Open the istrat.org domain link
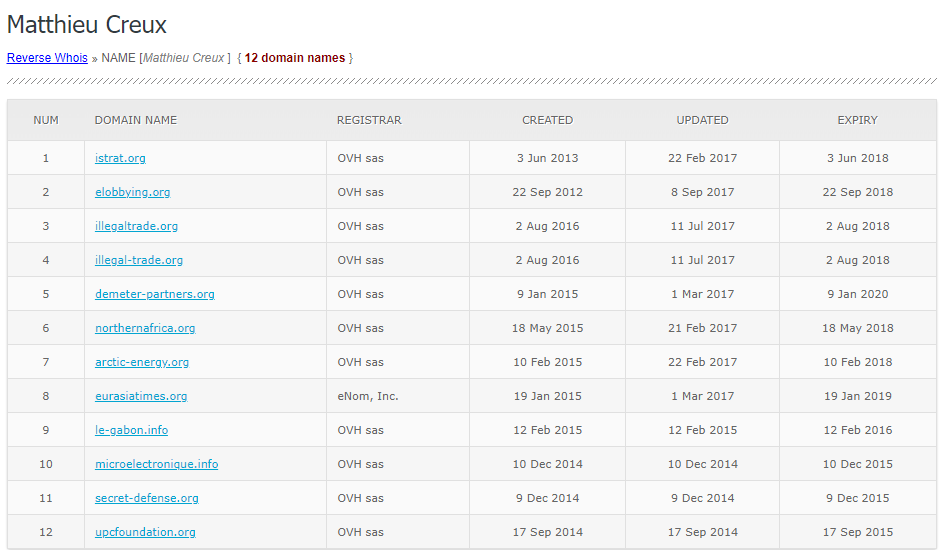945x550 pixels. pyautogui.click(x=120, y=158)
